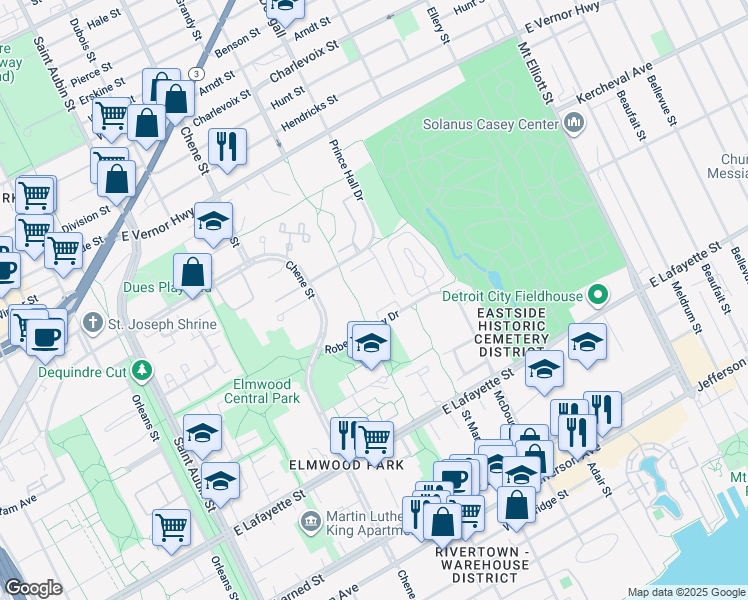Screen dimensions: 748x600
Task: Click the Martin Luther King Apartments label
Action: (365, 523)
